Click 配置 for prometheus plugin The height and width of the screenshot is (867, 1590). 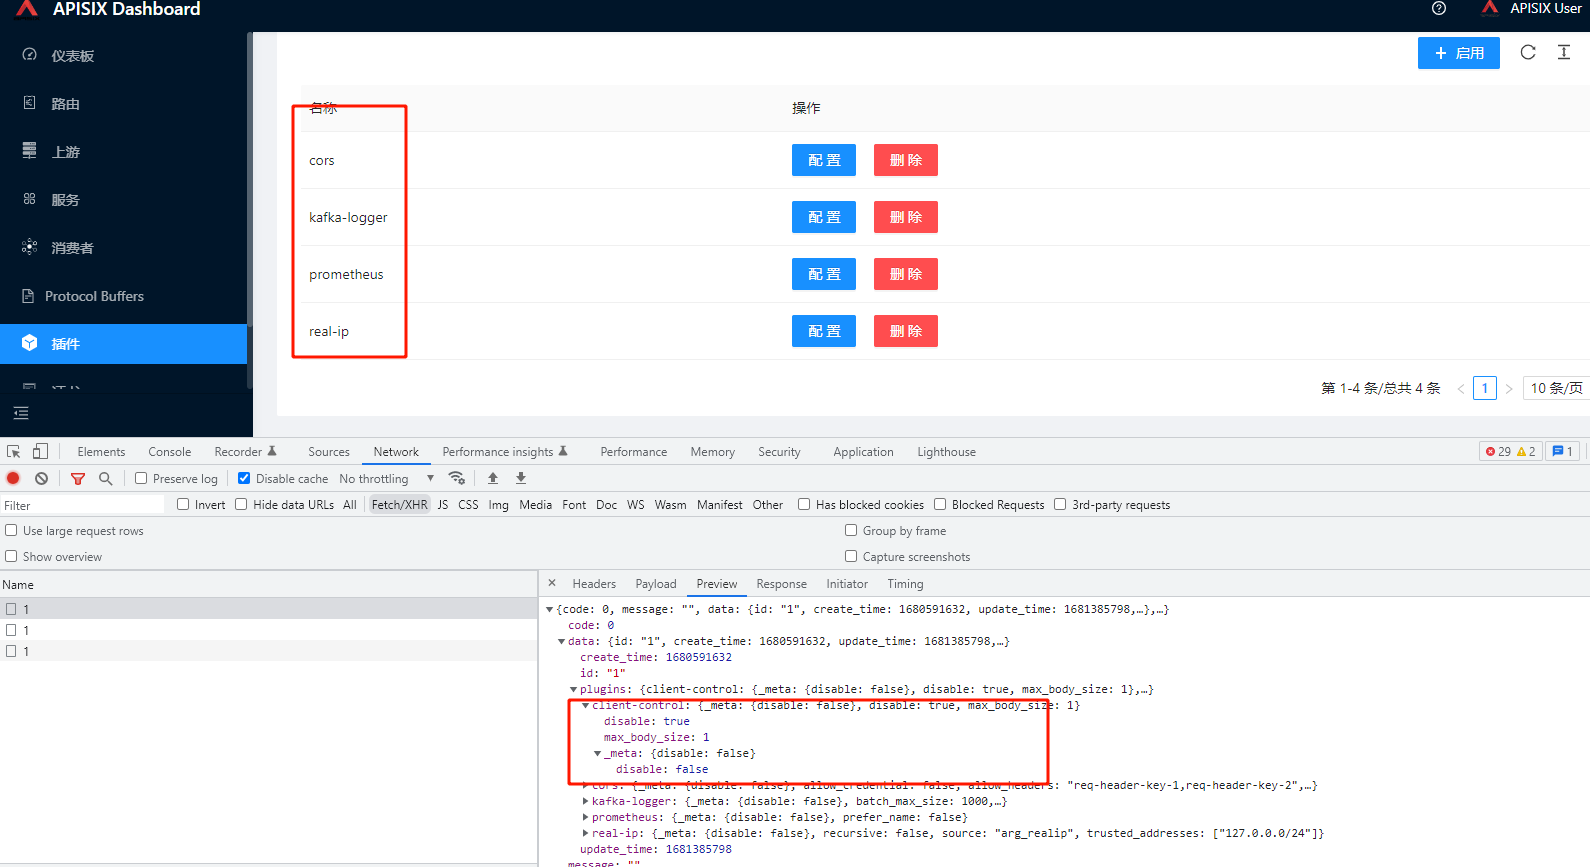point(824,274)
